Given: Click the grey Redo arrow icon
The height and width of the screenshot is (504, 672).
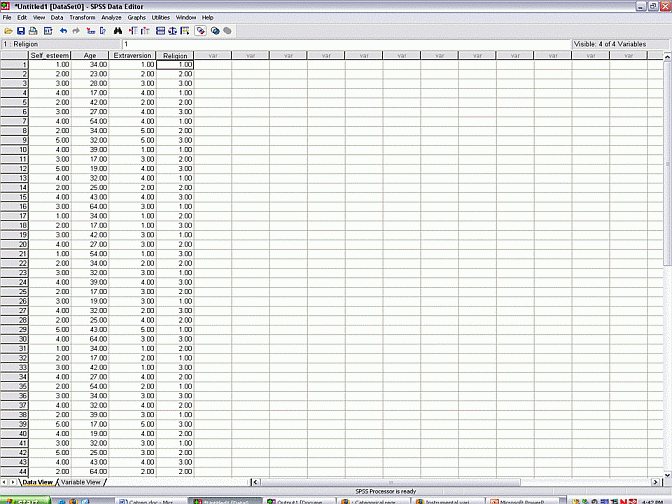Looking at the screenshot, I should pos(76,31).
